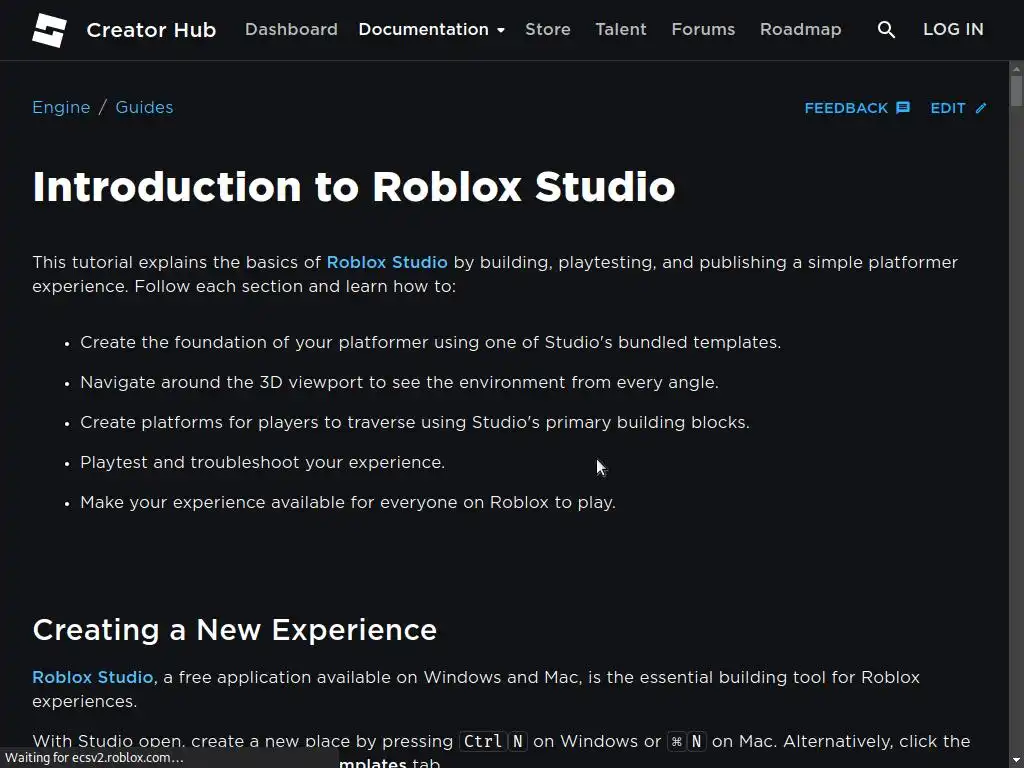Click the Roblox logo icon
The image size is (1024, 768).
(50, 30)
